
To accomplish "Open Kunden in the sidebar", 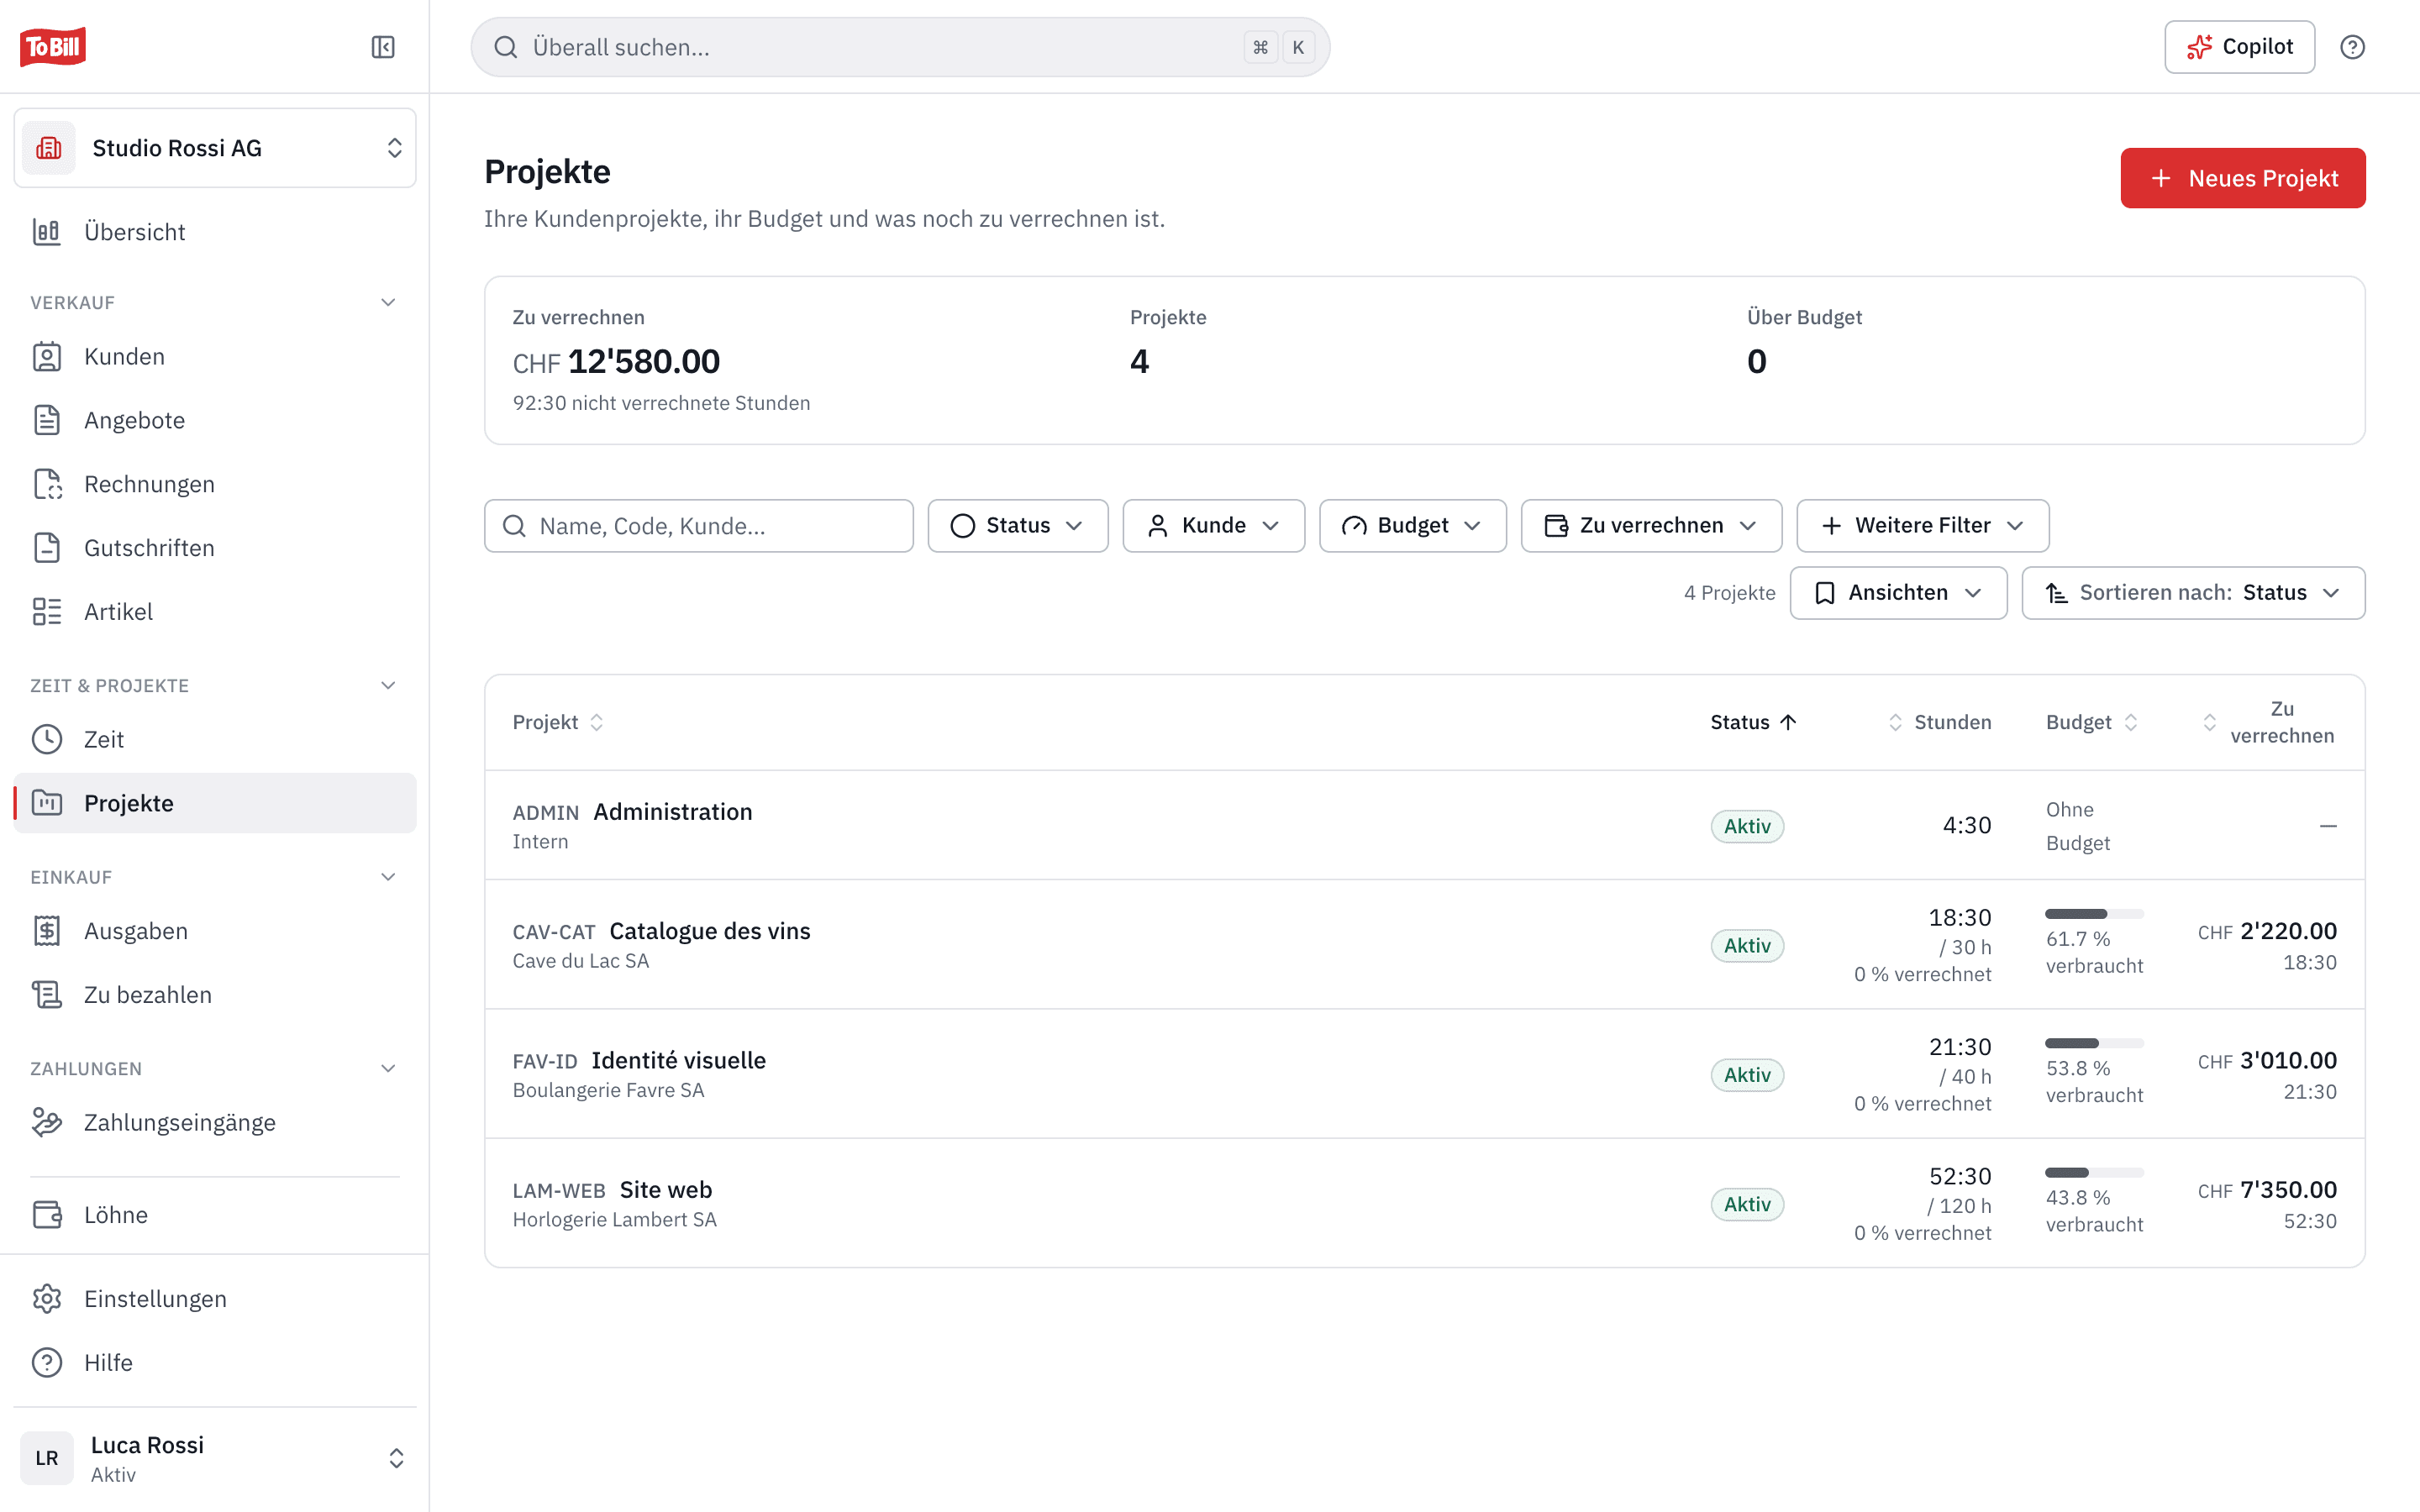I will [x=215, y=357].
